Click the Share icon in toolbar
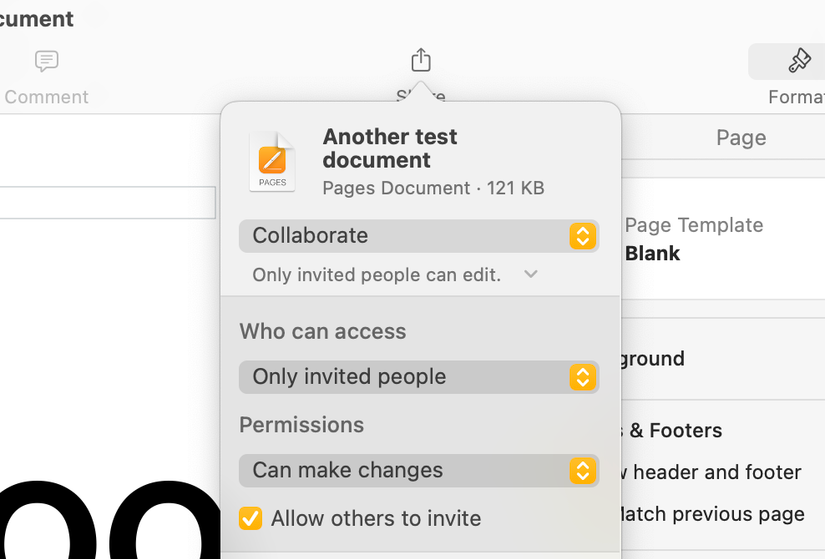 coord(421,61)
